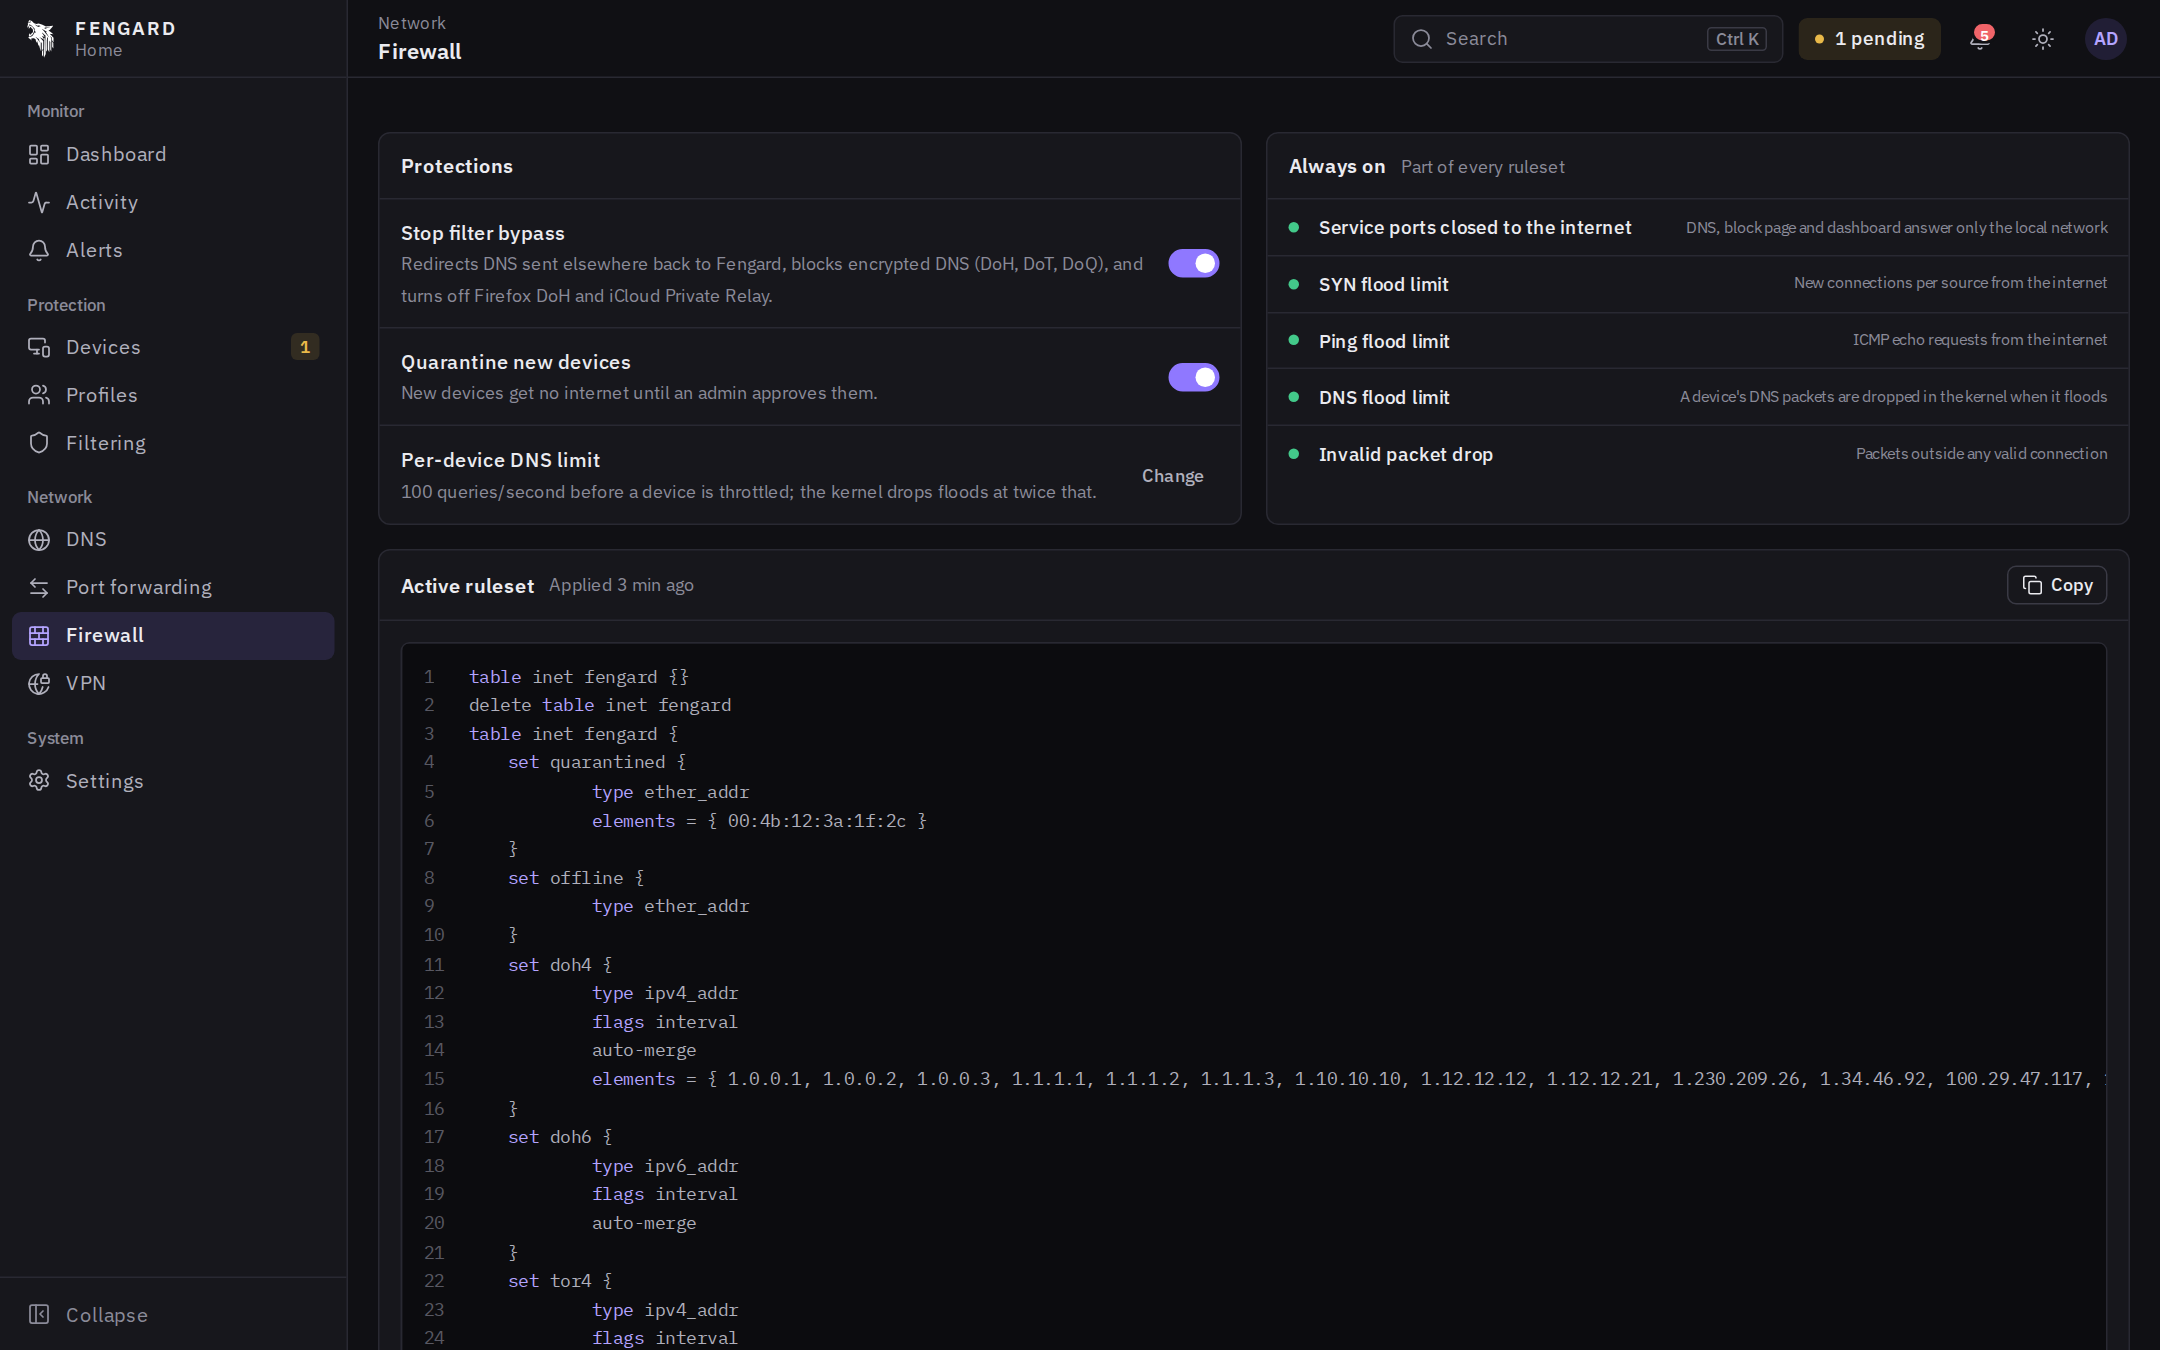Image resolution: width=2160 pixels, height=1350 pixels.
Task: Click the Ctrl K shortcut hint
Action: [x=1736, y=39]
